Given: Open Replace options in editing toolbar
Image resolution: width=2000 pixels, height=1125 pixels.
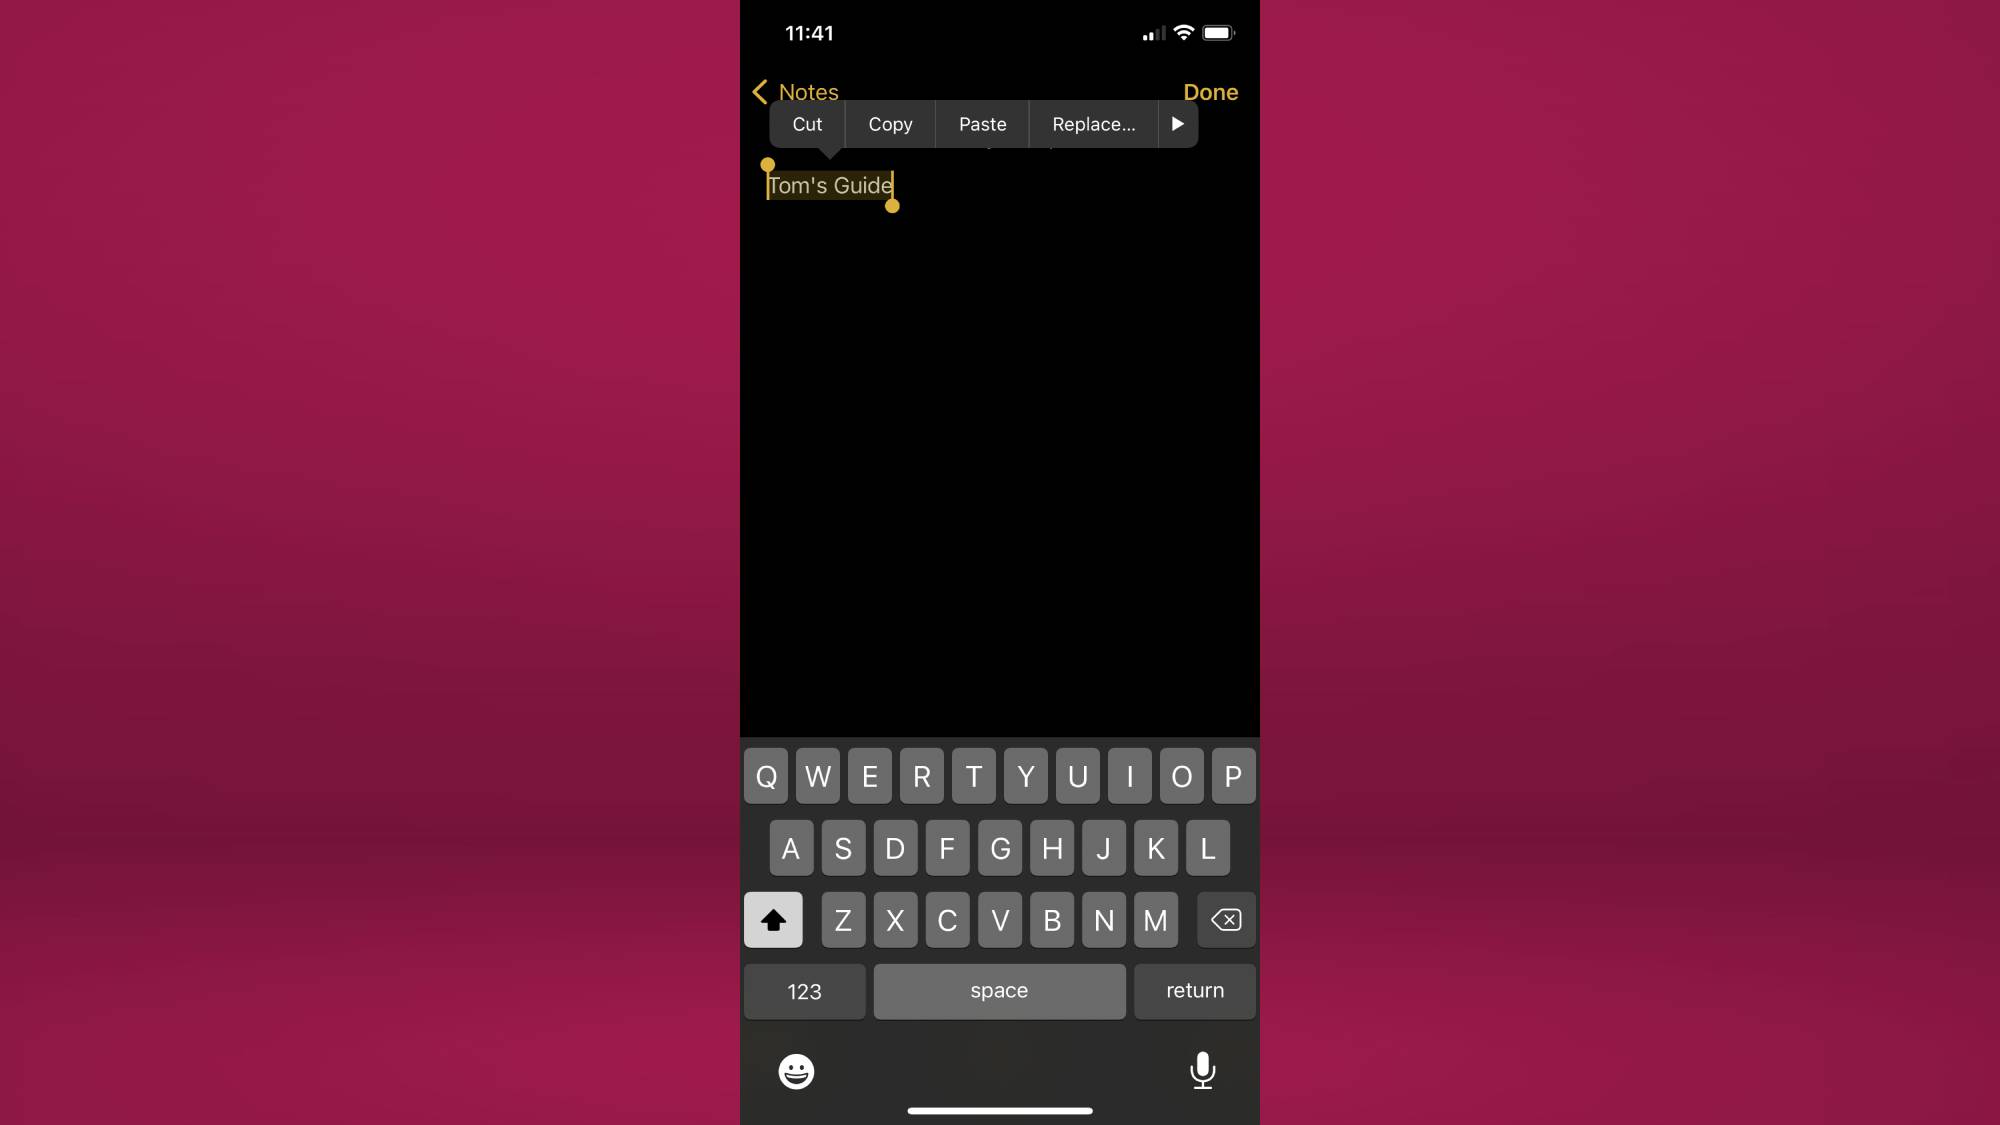Looking at the screenshot, I should (x=1093, y=124).
